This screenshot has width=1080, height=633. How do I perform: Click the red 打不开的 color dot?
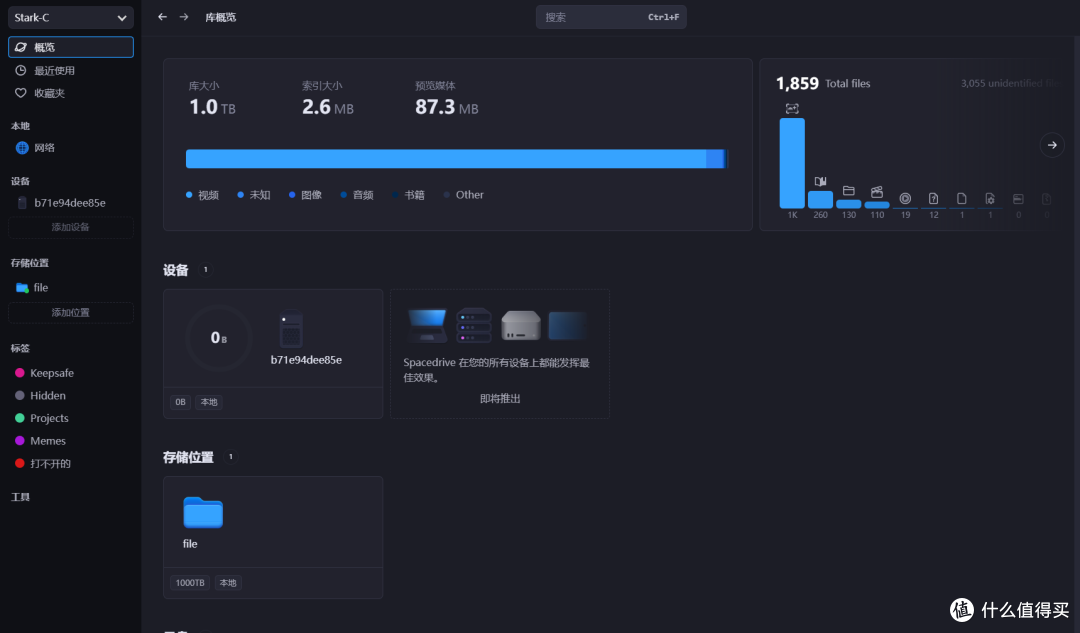click(x=20, y=464)
